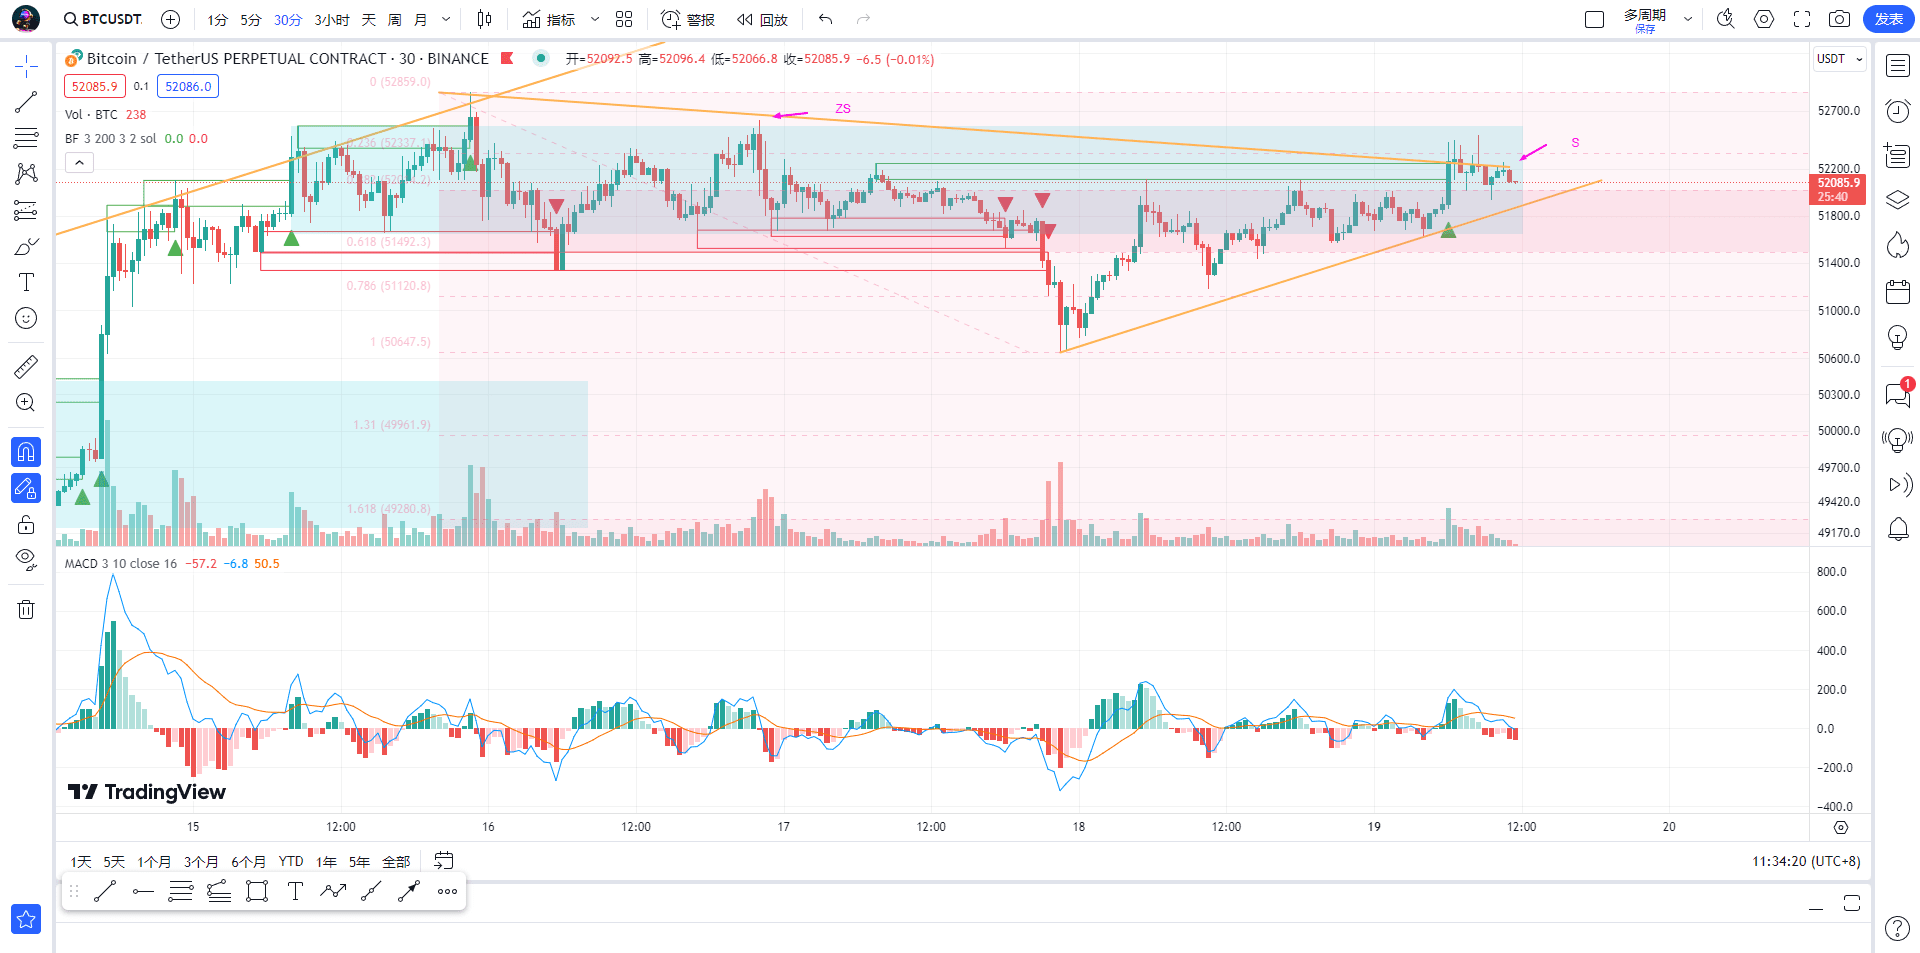This screenshot has width=1920, height=953.
Task: Expand the indicator favorites dropdown
Action: [595, 19]
